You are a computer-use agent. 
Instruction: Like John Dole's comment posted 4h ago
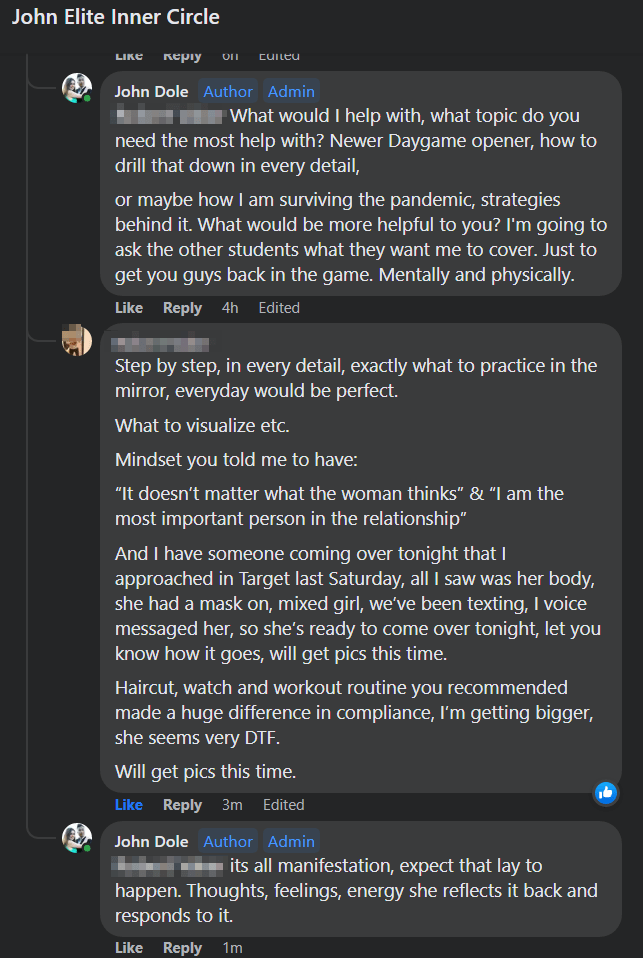click(129, 308)
